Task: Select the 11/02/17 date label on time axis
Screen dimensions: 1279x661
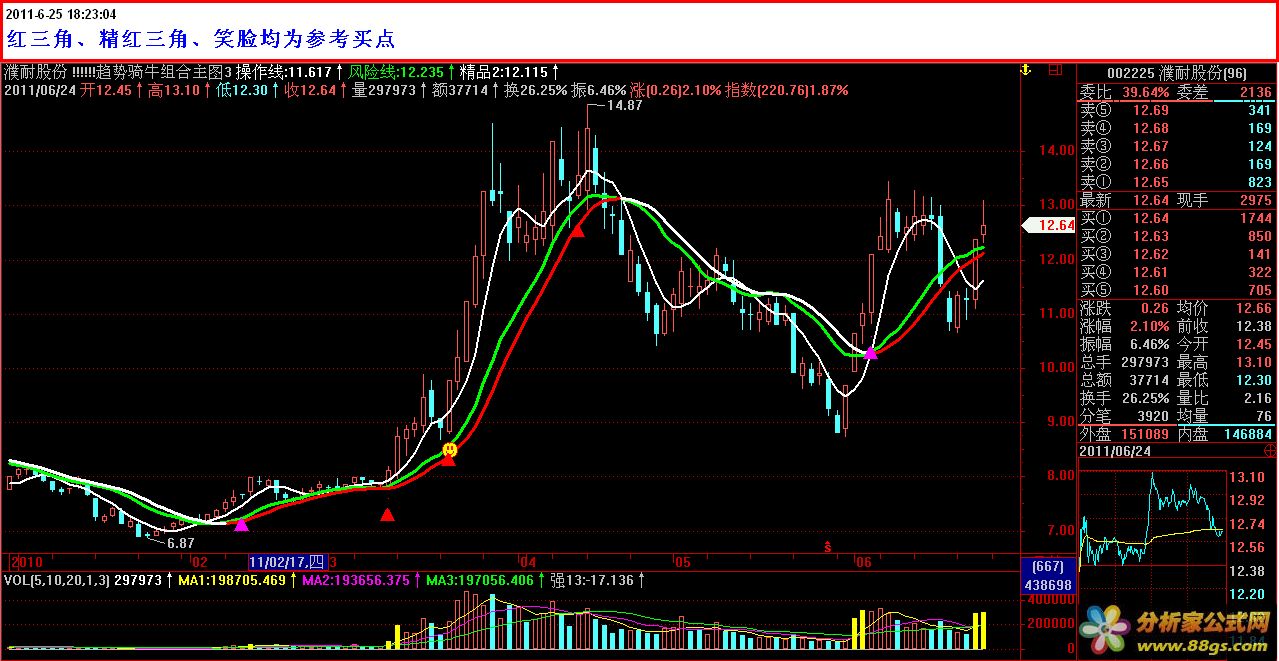Action: point(287,561)
